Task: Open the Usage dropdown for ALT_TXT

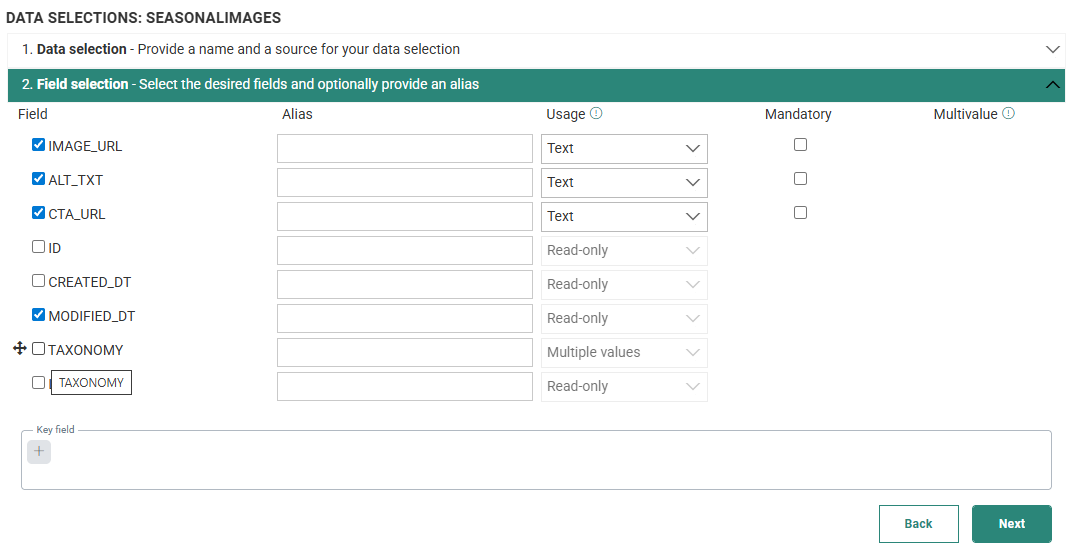Action: click(x=624, y=183)
